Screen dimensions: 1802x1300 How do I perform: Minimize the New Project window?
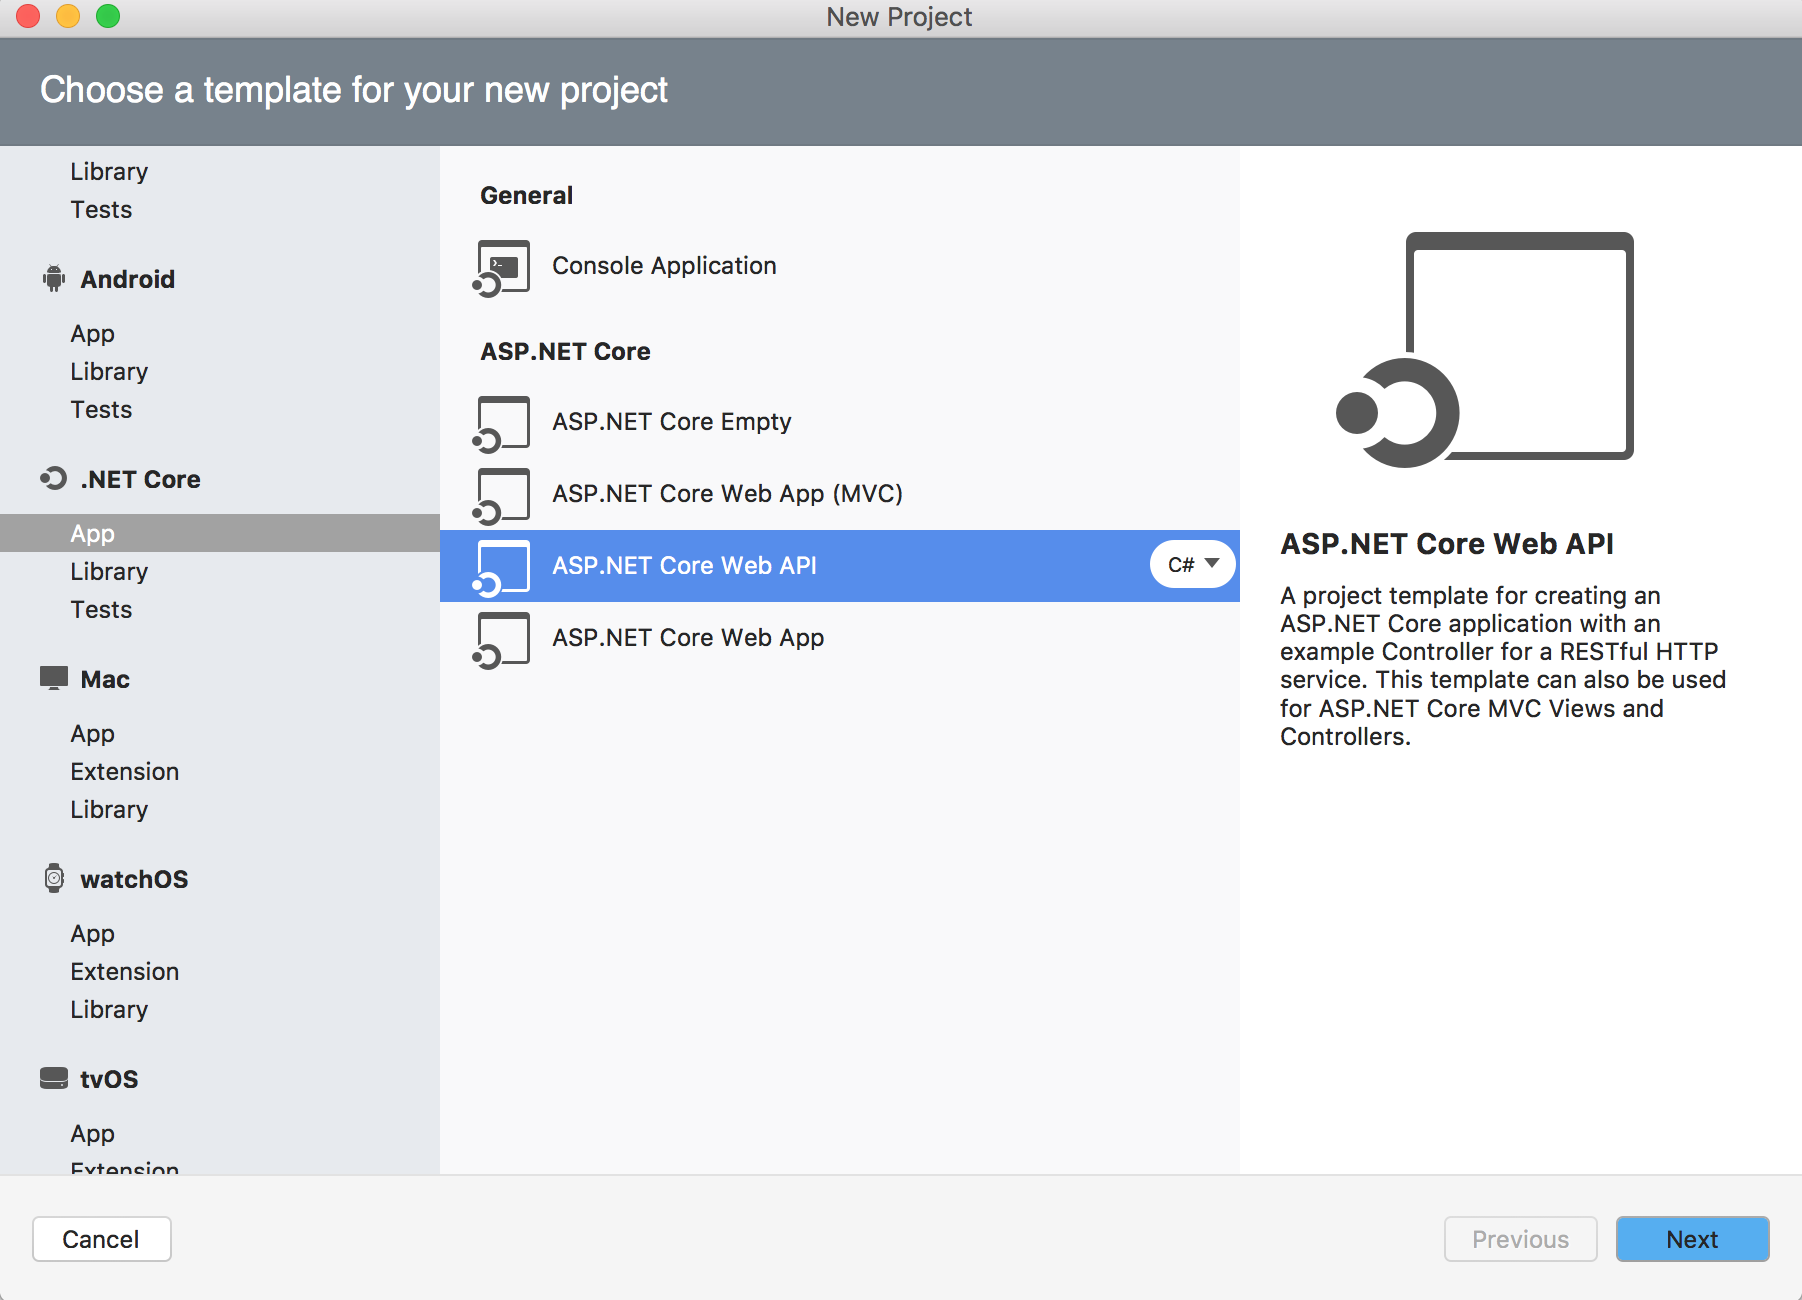coord(68,16)
